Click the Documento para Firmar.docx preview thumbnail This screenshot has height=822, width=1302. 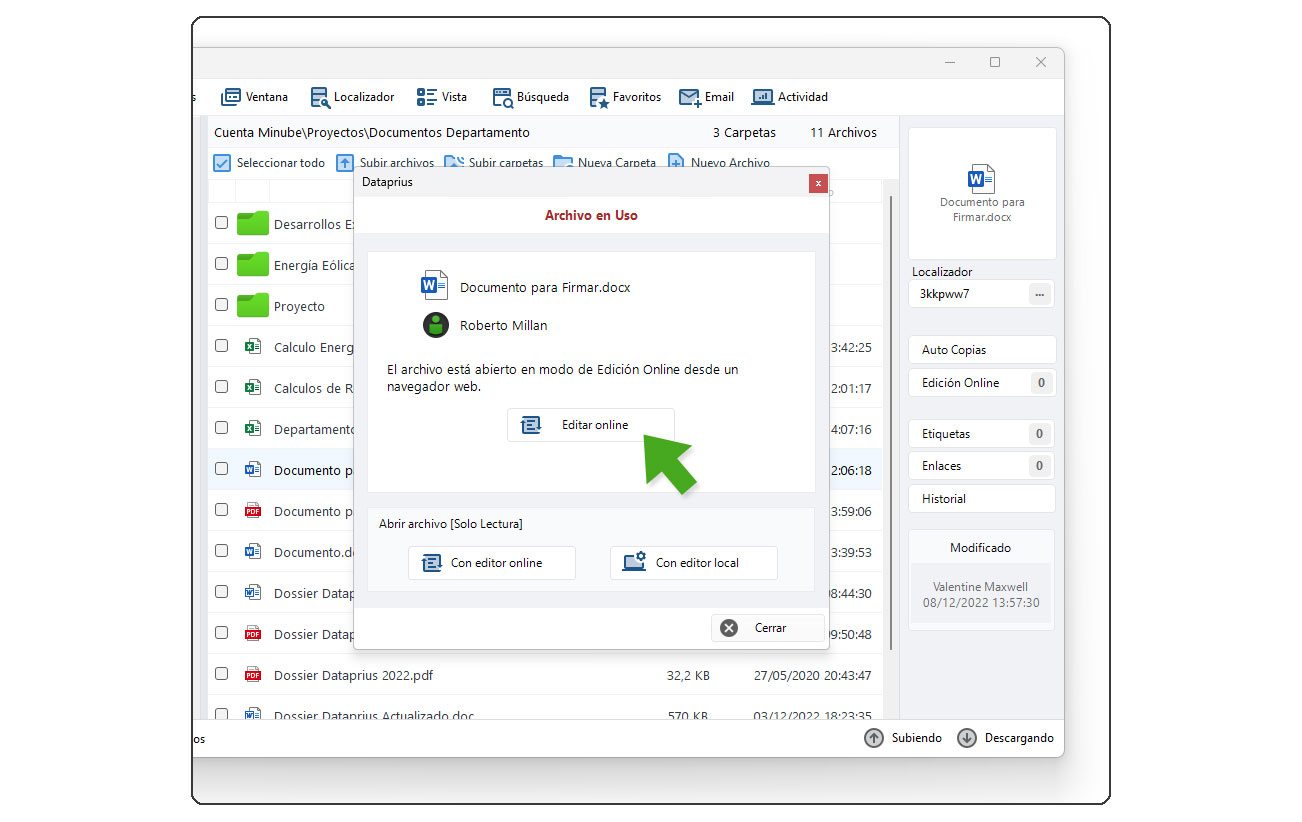click(x=982, y=193)
